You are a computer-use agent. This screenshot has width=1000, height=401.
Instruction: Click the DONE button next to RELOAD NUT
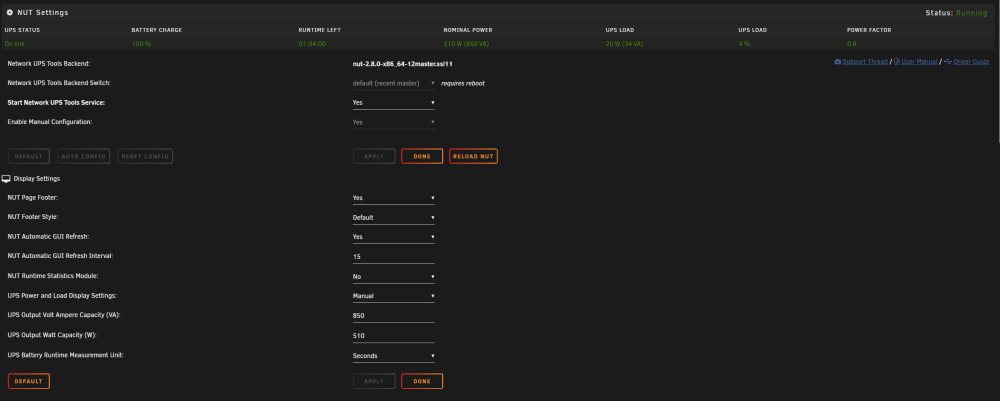tap(422, 156)
